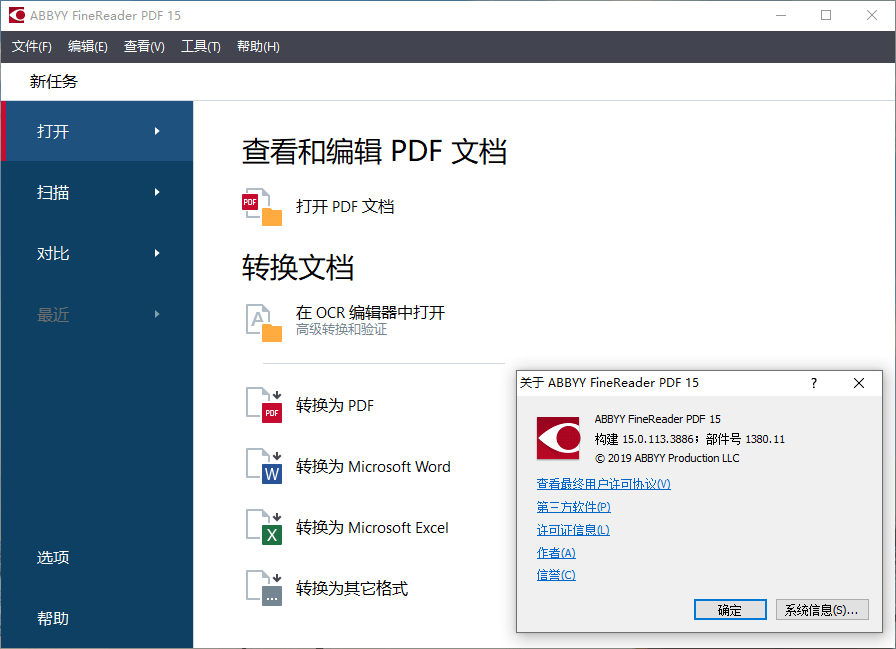Click the Open PDF document icon

[262, 207]
